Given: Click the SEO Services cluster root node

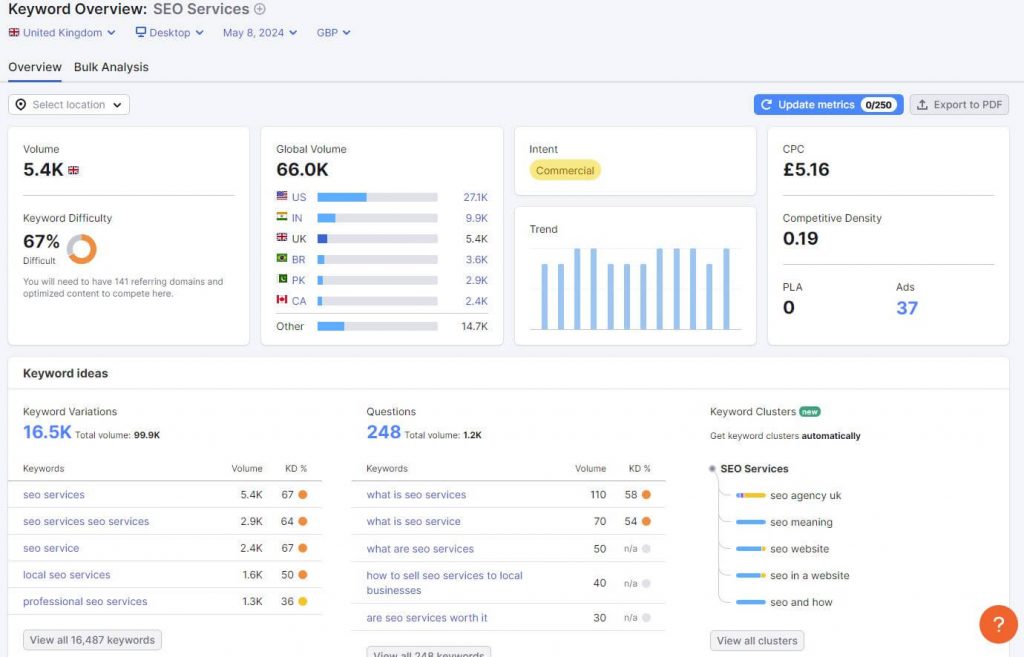Looking at the screenshot, I should coord(753,468).
